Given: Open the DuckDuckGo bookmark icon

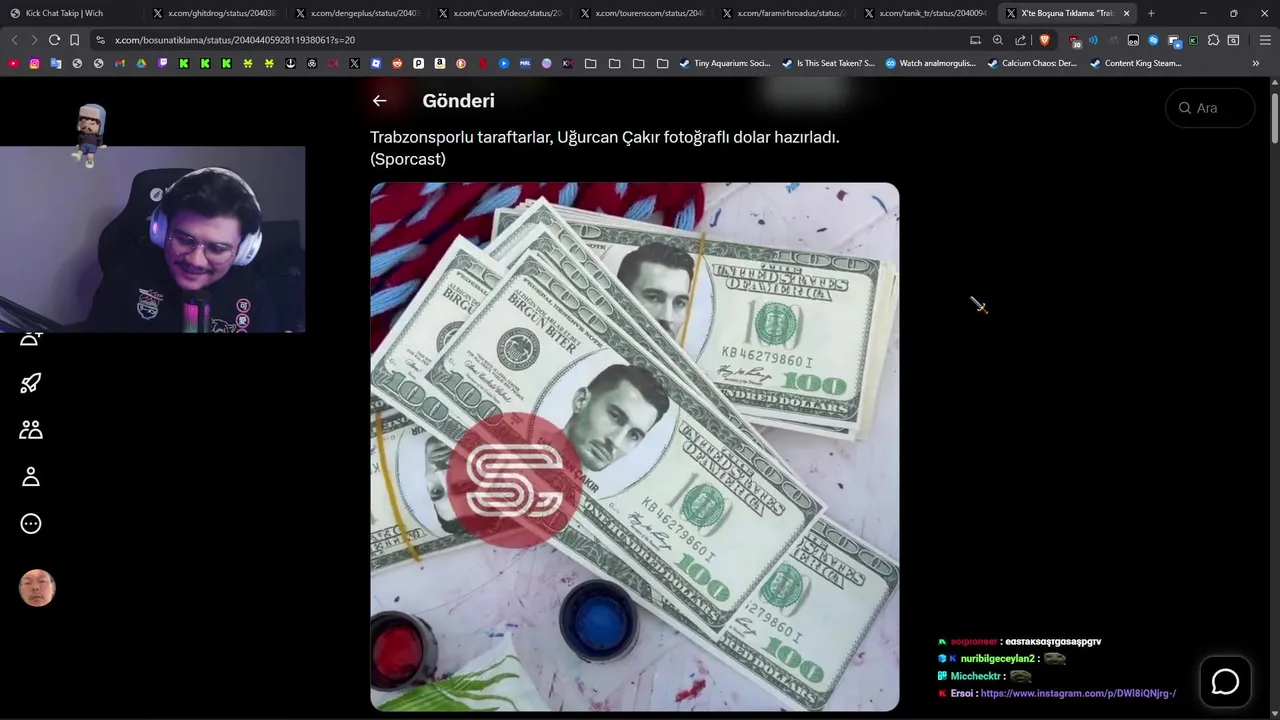Looking at the screenshot, I should click(x=460, y=63).
